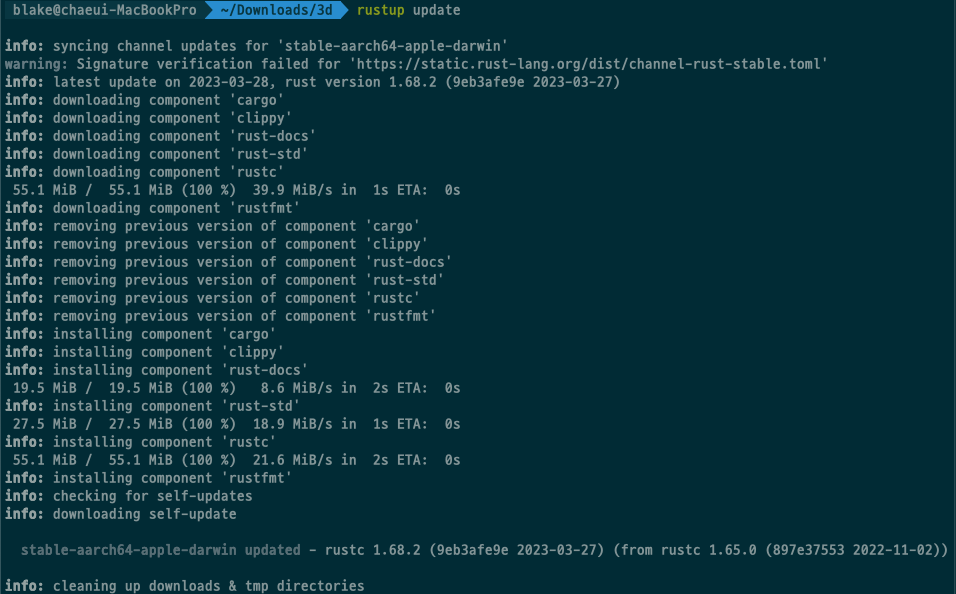Click the 'latest update on 2023-03-28' line
Screen dimensions: 956x594
pyautogui.click(x=312, y=82)
